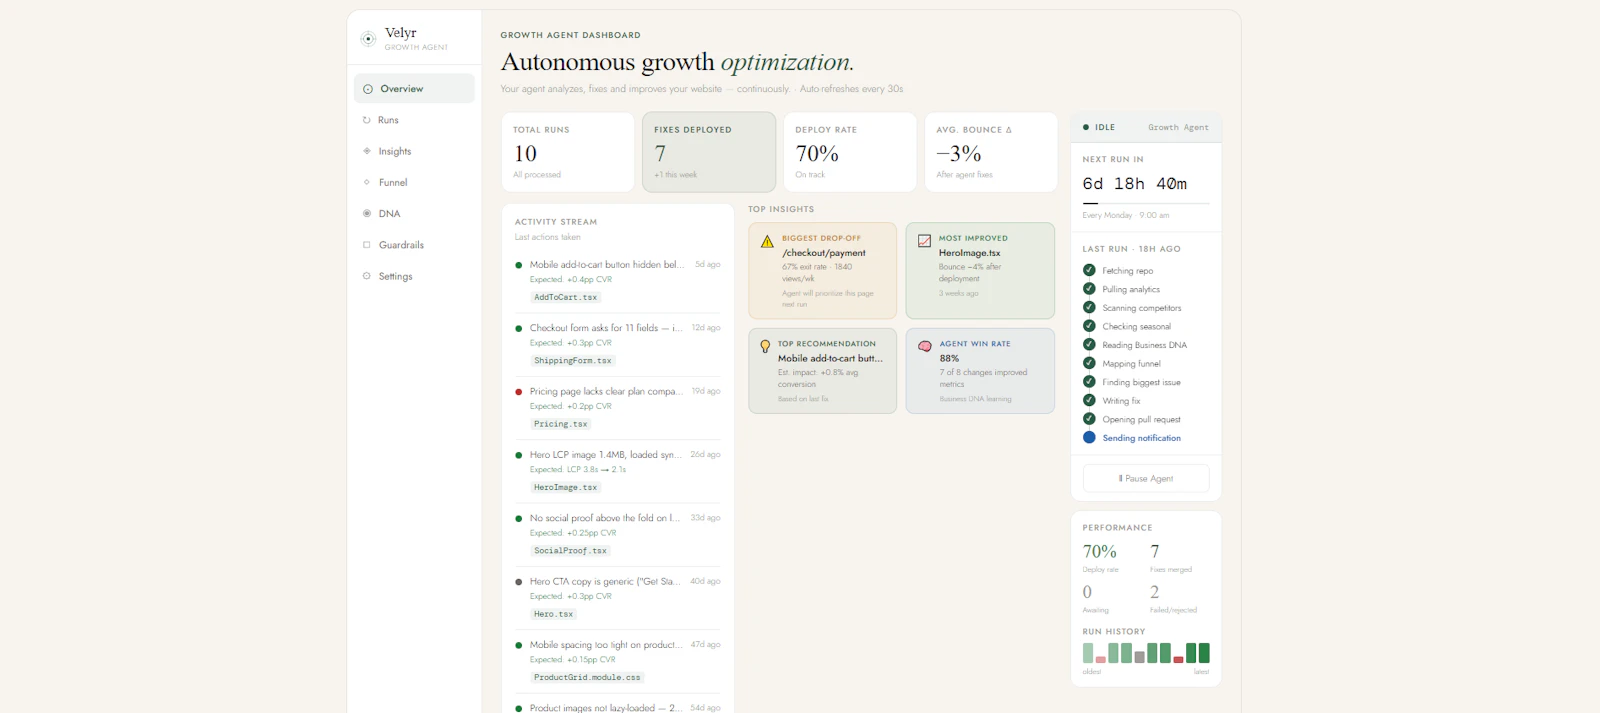Click the DNA icon in sidebar
Image resolution: width=1600 pixels, height=713 pixels.
coord(367,213)
